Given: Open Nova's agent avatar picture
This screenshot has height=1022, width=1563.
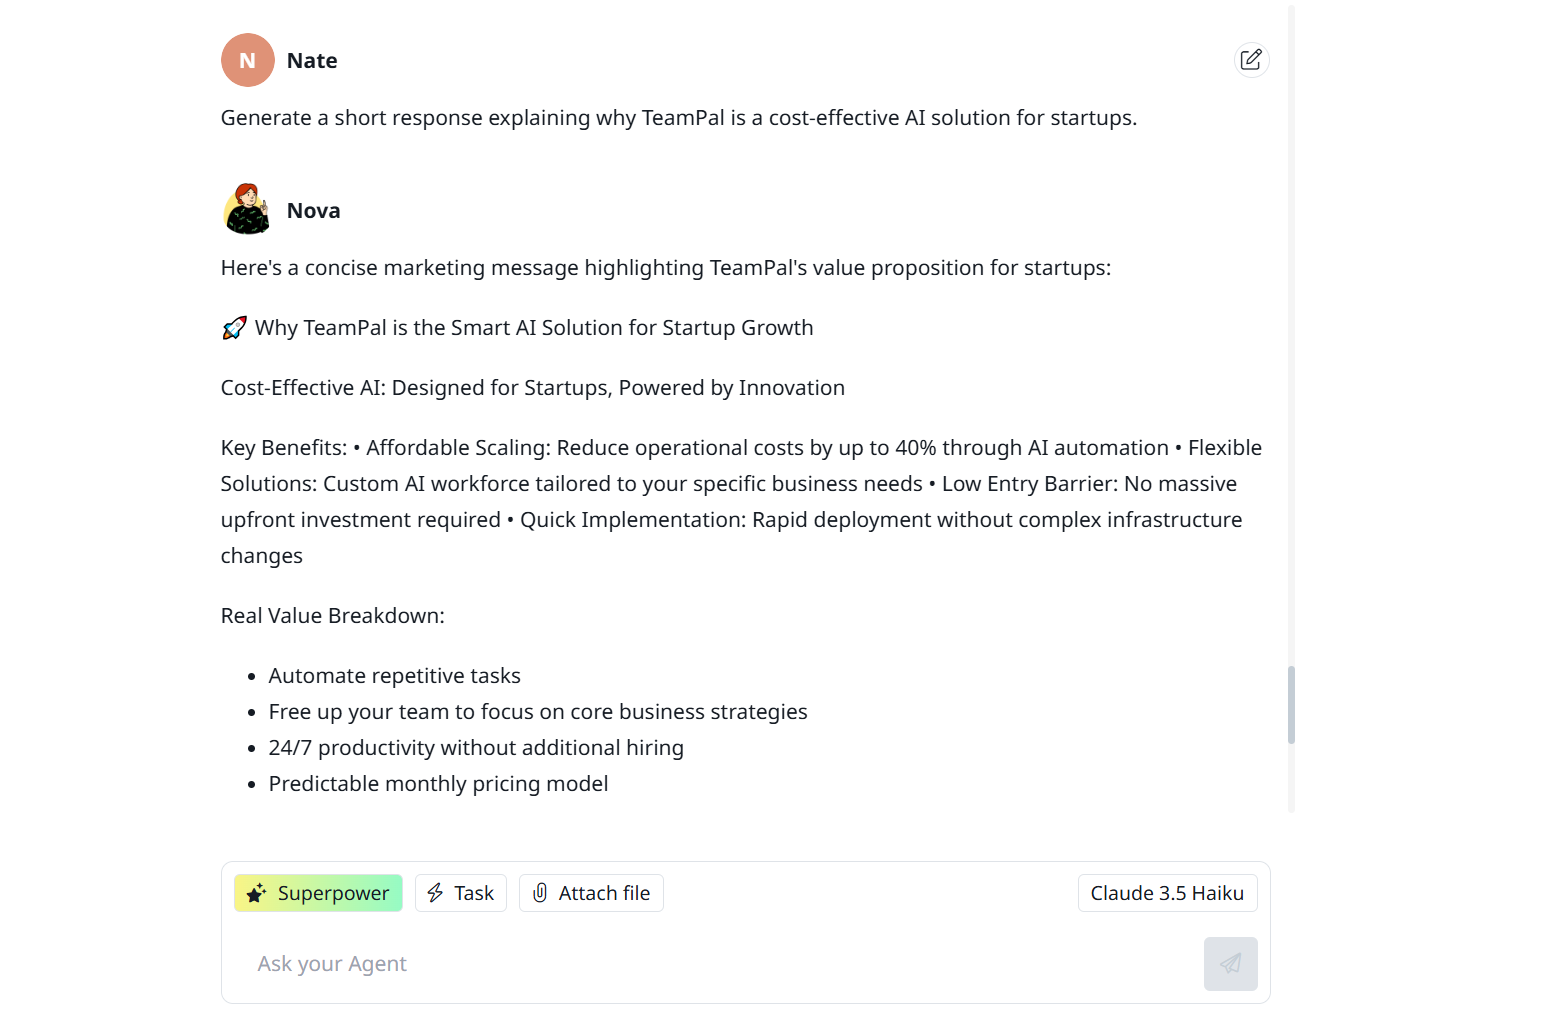Looking at the screenshot, I should click(x=248, y=210).
